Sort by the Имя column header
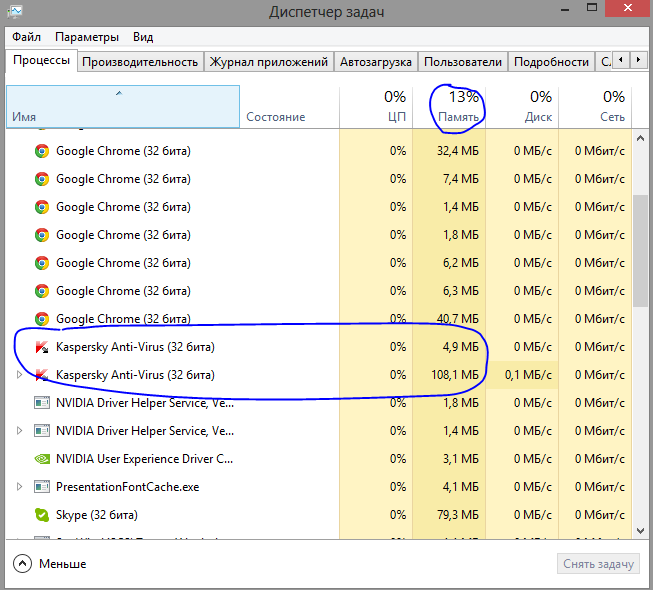Viewport: 653px width, 590px height. (x=123, y=107)
